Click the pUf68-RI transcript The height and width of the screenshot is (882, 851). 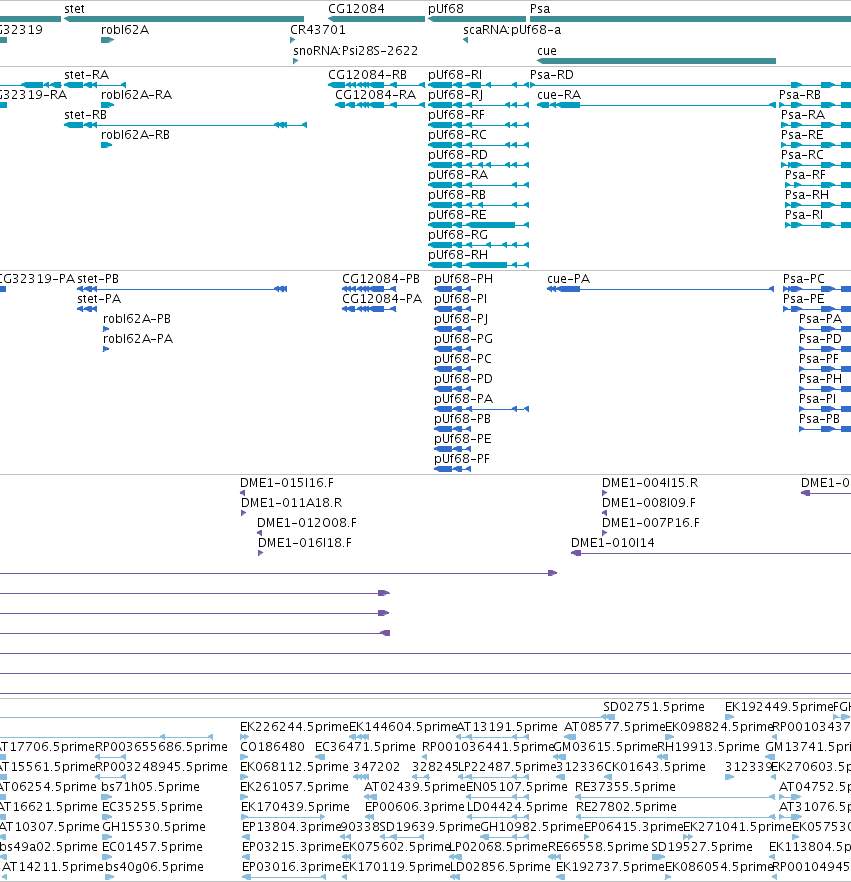479,85
